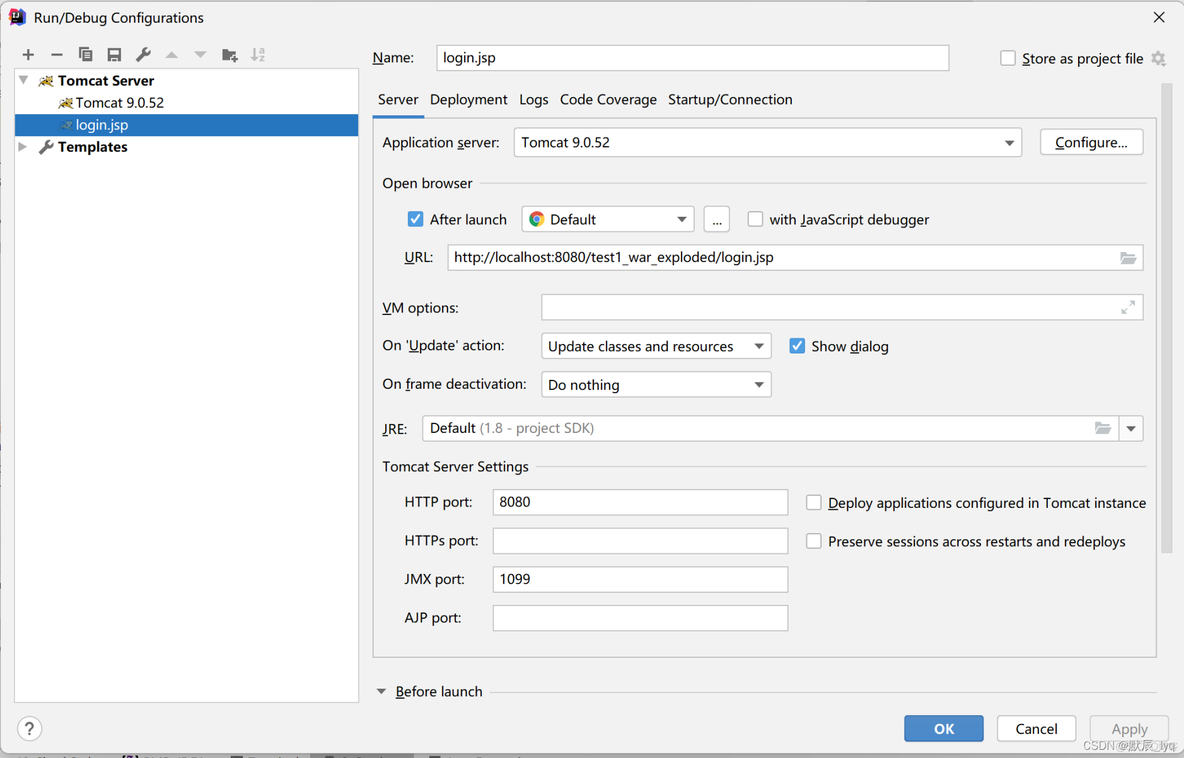Enable with JavaScript debugger

coord(754,219)
